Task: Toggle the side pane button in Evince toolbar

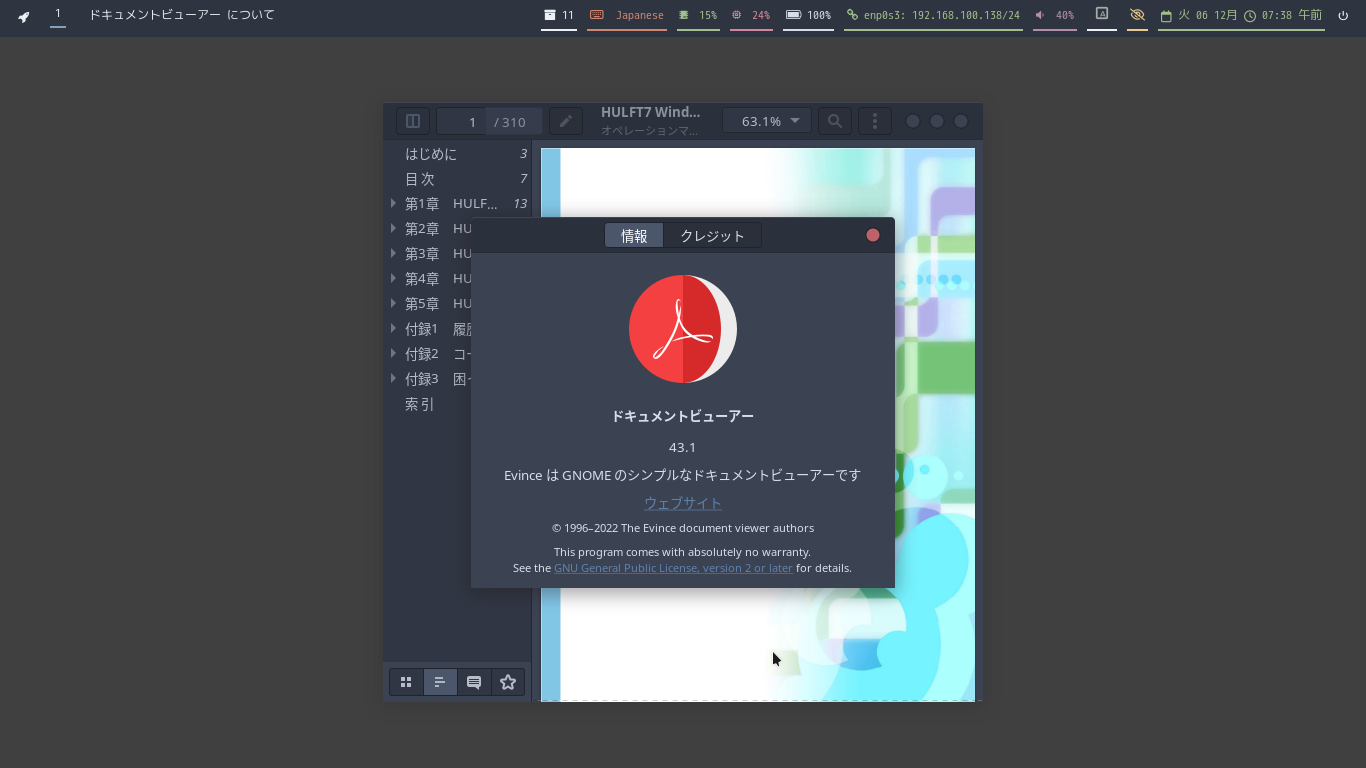Action: click(412, 121)
